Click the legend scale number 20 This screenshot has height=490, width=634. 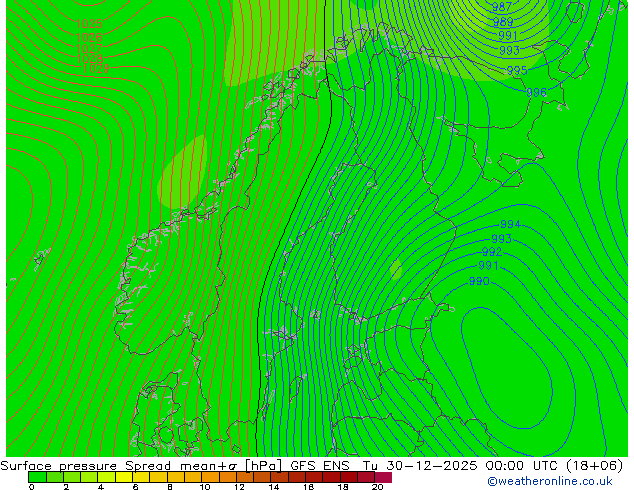(x=377, y=487)
